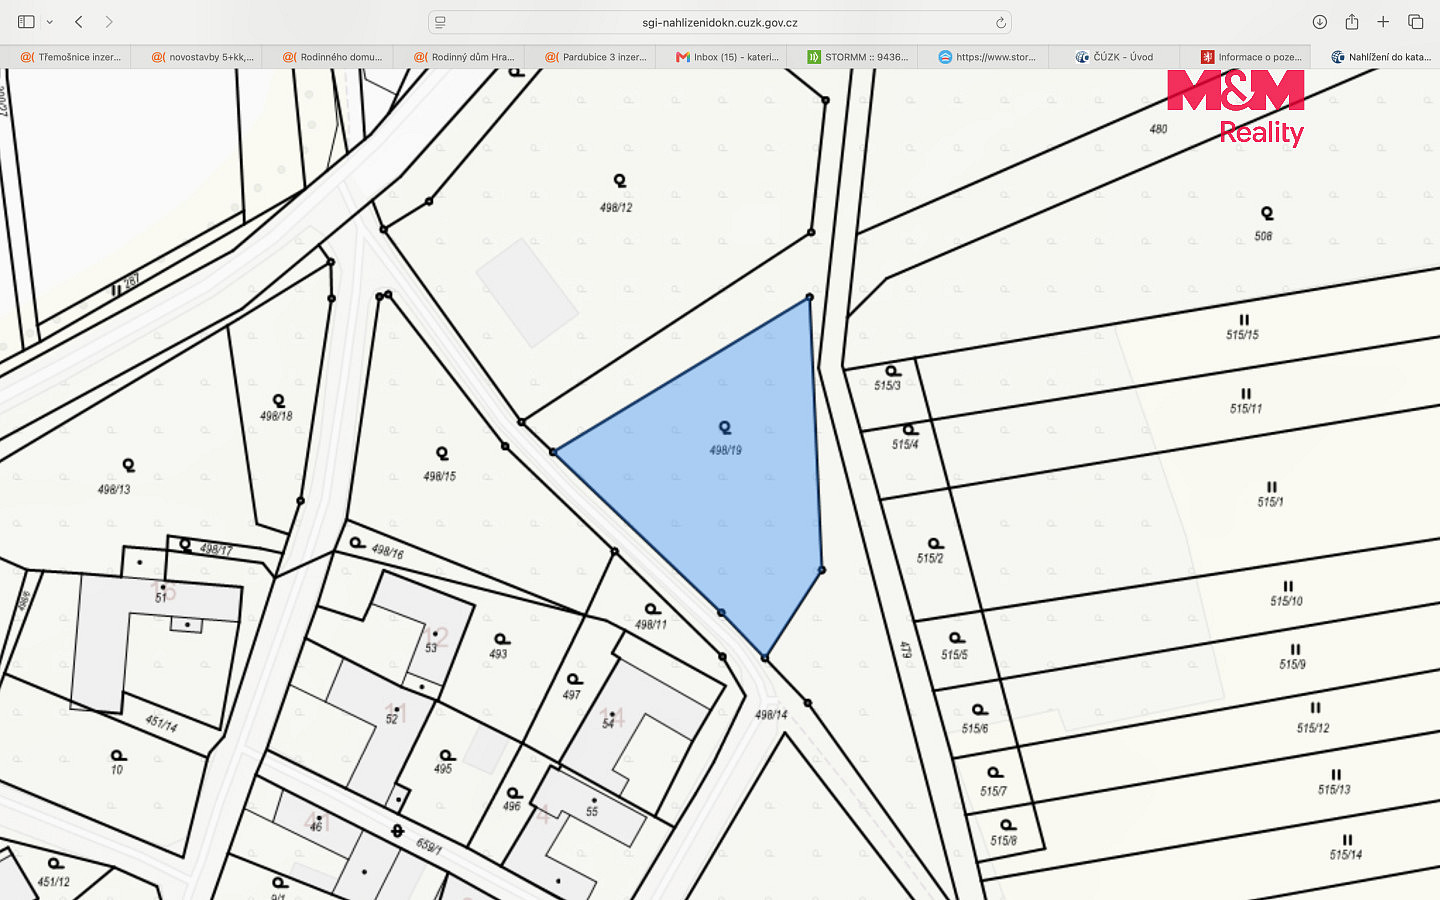
Task: Toggle the Safari sidebar icon
Action: pyautogui.click(x=26, y=22)
